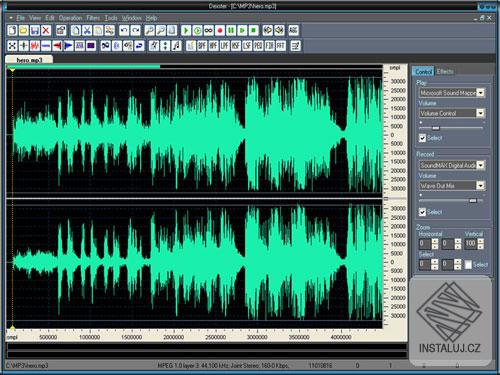This screenshot has width=500, height=375.
Task: Open the Window menu
Action: point(132,18)
